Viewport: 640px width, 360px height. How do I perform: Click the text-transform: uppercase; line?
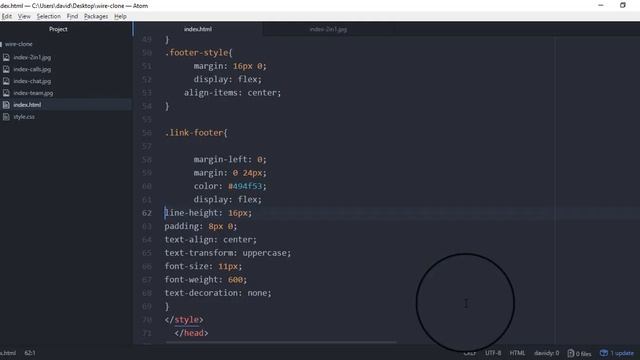coord(228,253)
